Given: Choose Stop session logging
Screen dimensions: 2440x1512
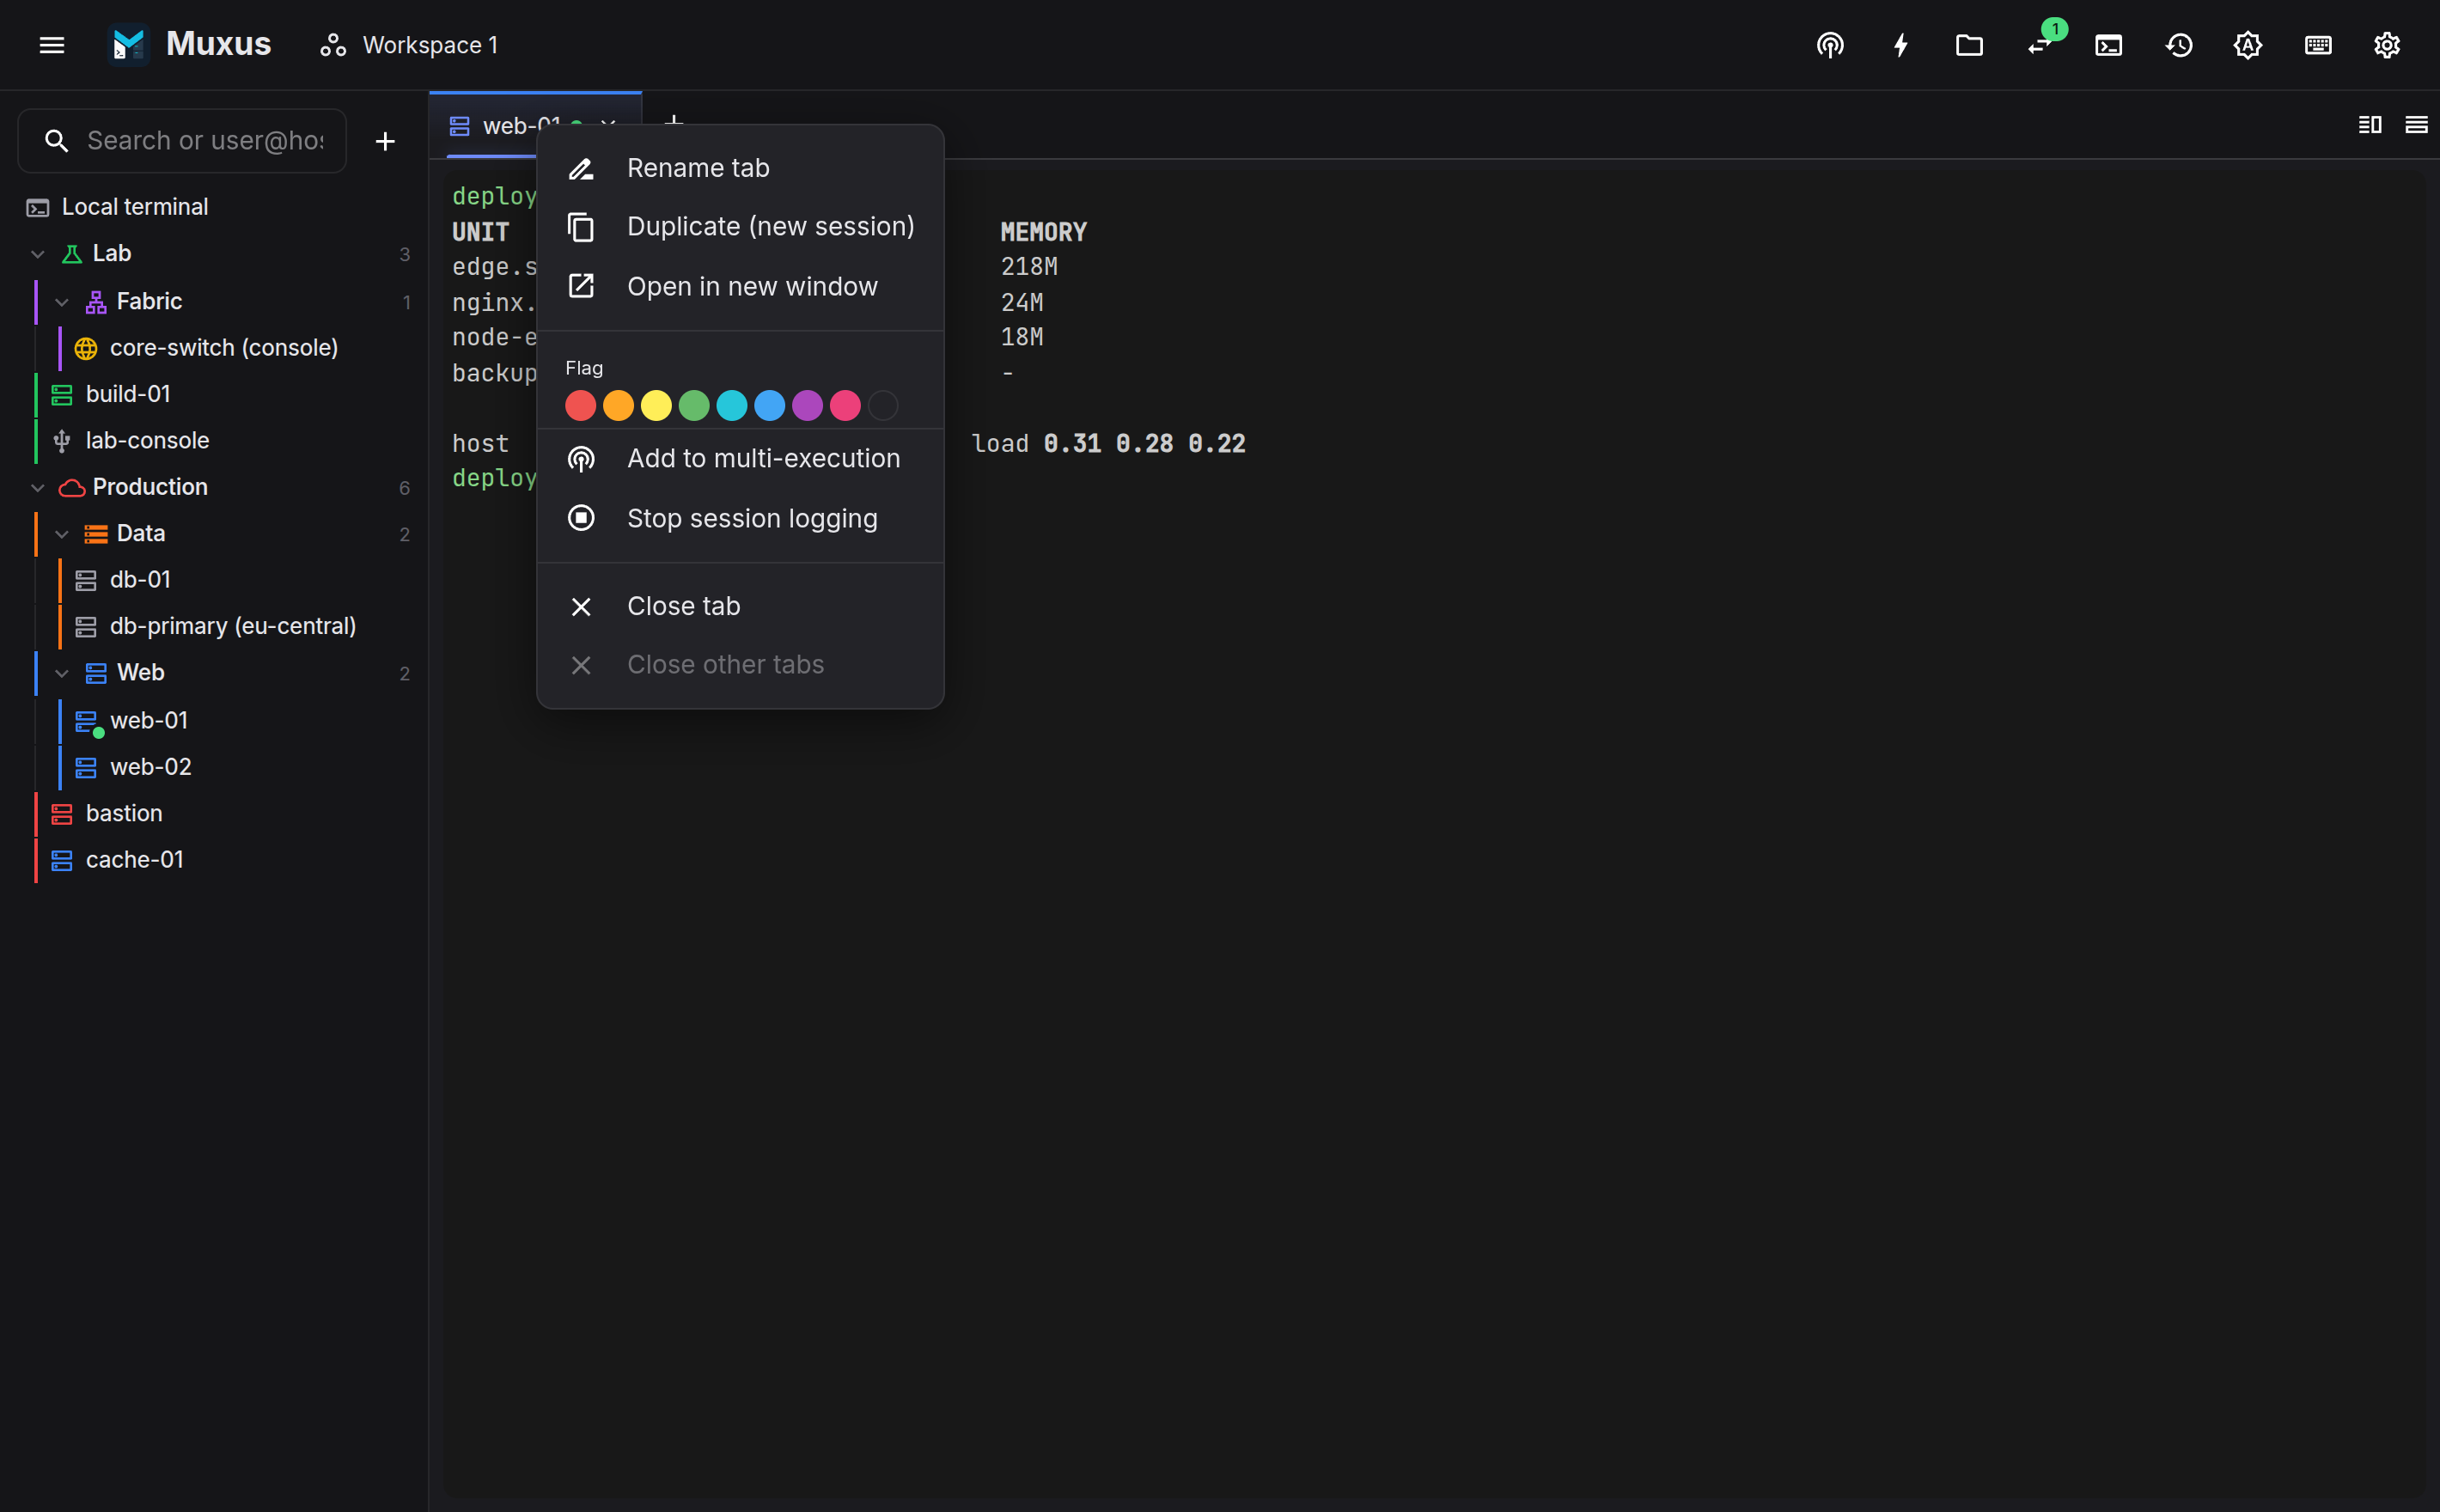Looking at the screenshot, I should (741, 518).
